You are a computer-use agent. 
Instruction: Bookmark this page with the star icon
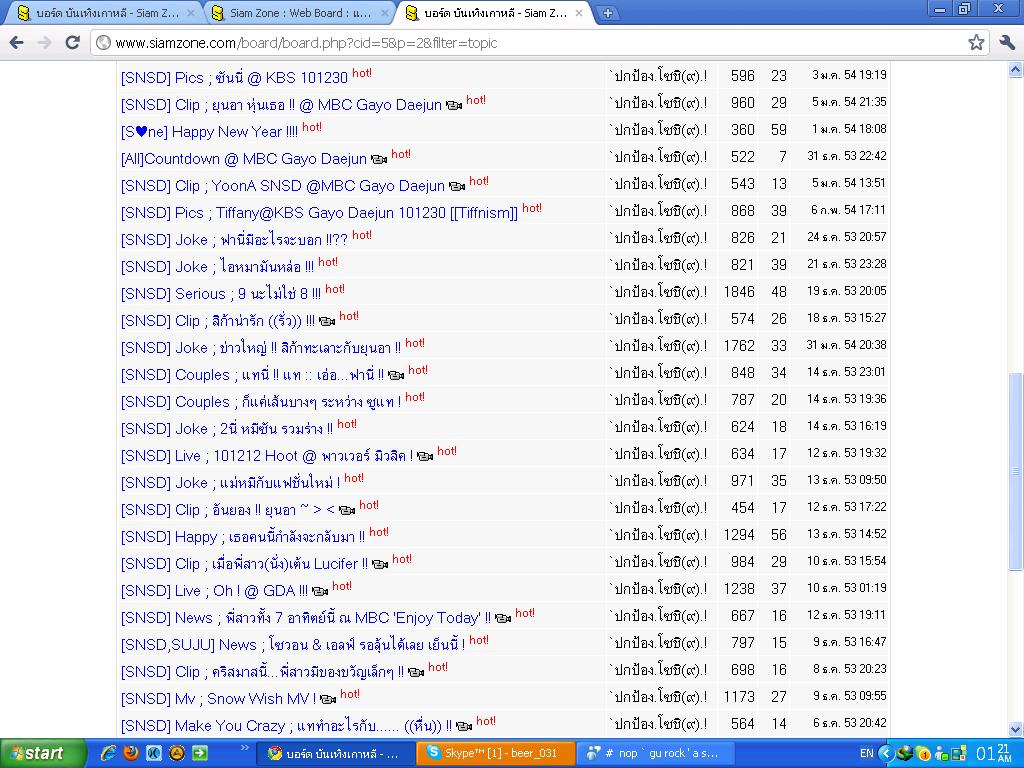(976, 42)
